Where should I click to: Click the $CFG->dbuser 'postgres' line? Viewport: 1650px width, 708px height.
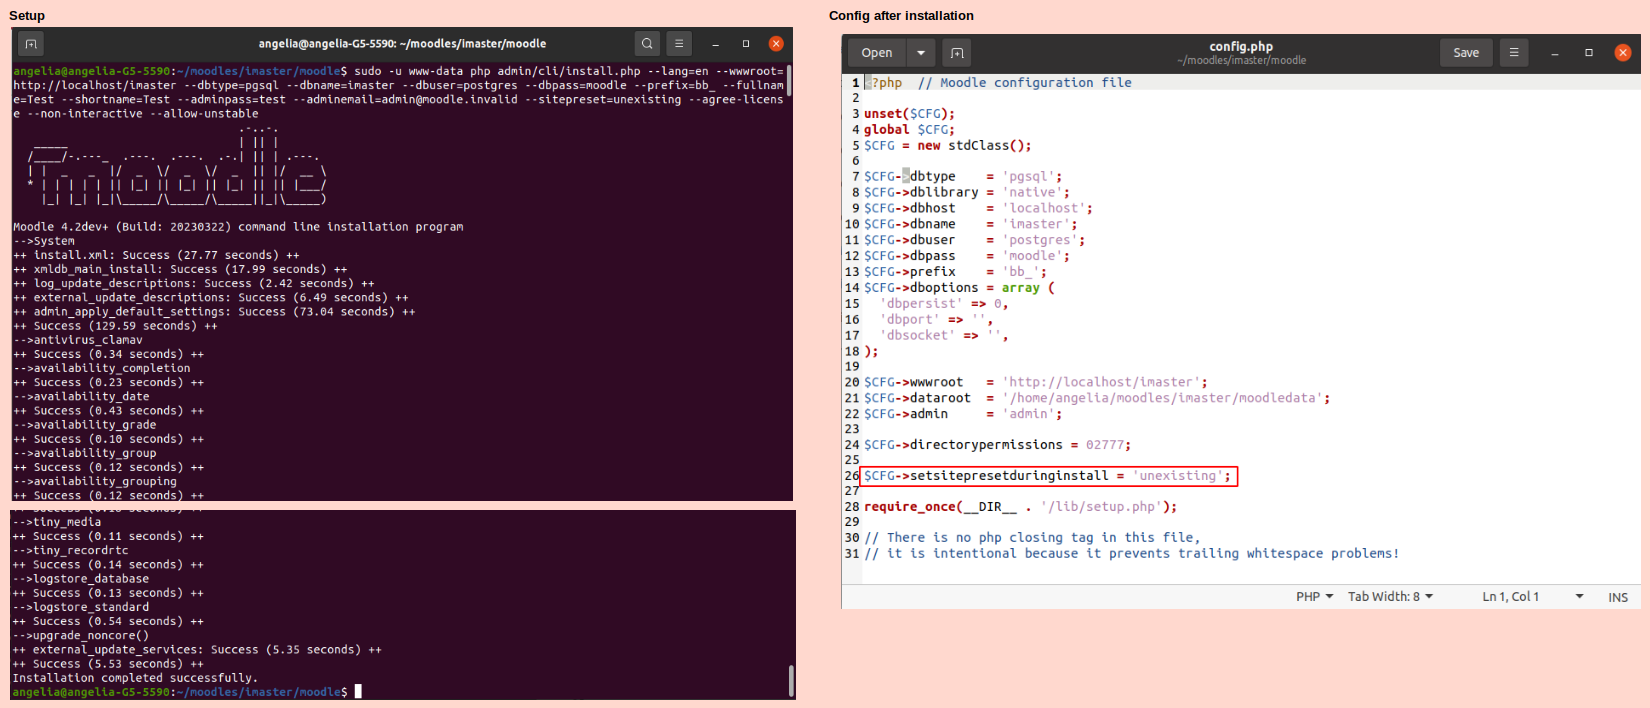click(x=975, y=240)
